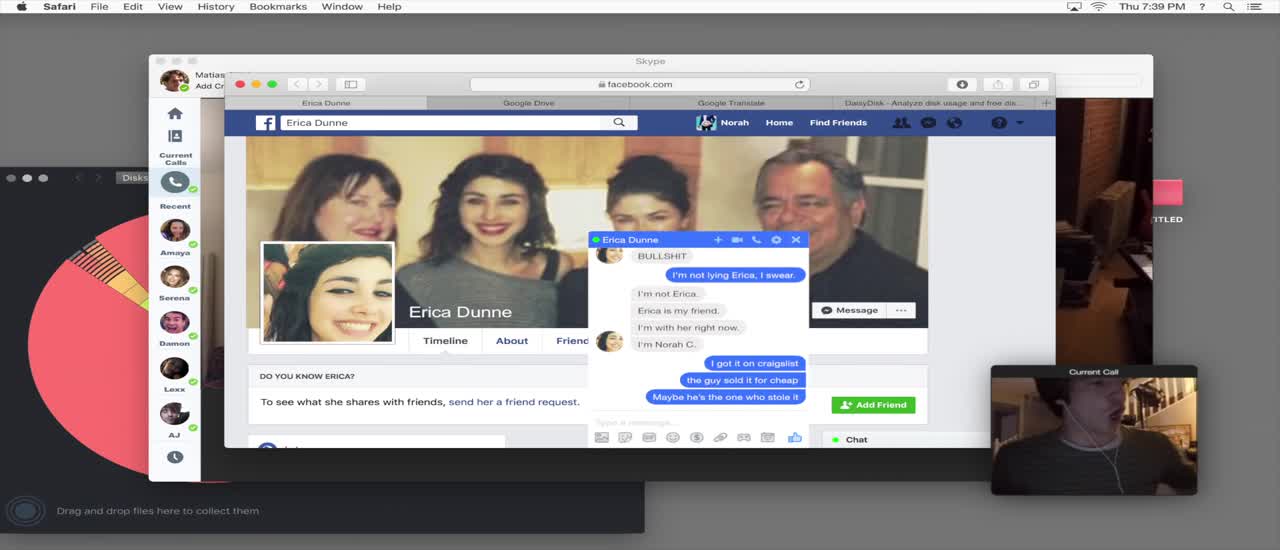Switch to the Google Drive tab
1280x550 pixels.
click(x=529, y=103)
